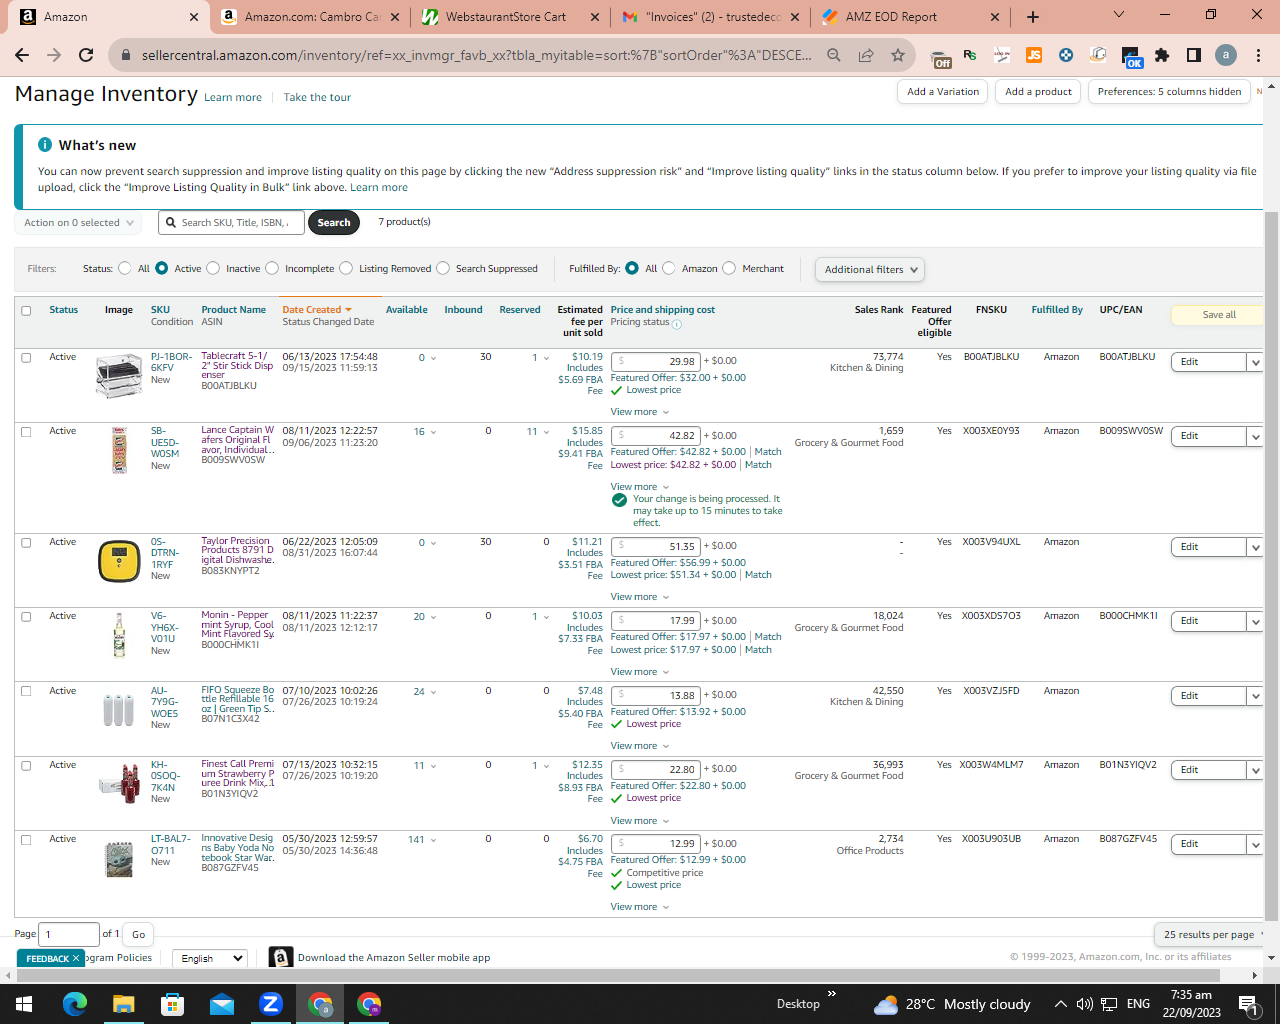Open the Windows notifications panel
The image size is (1280, 1024).
(x=1248, y=1004)
